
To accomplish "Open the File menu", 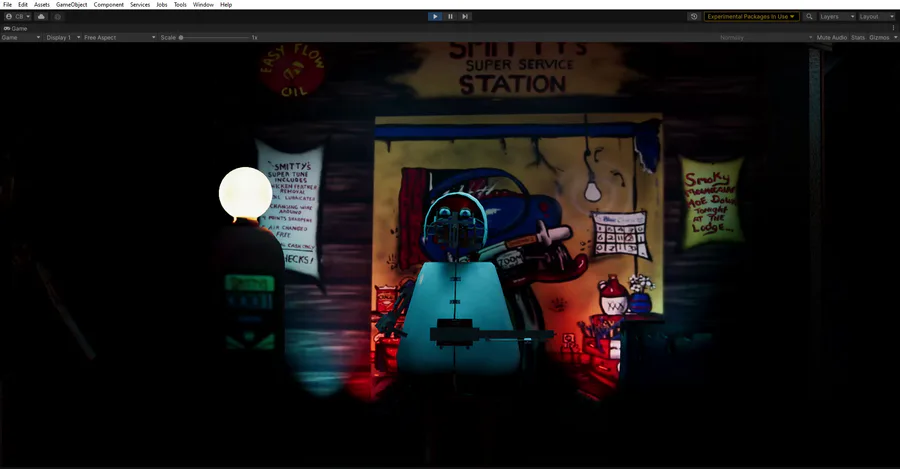I will pos(7,5).
